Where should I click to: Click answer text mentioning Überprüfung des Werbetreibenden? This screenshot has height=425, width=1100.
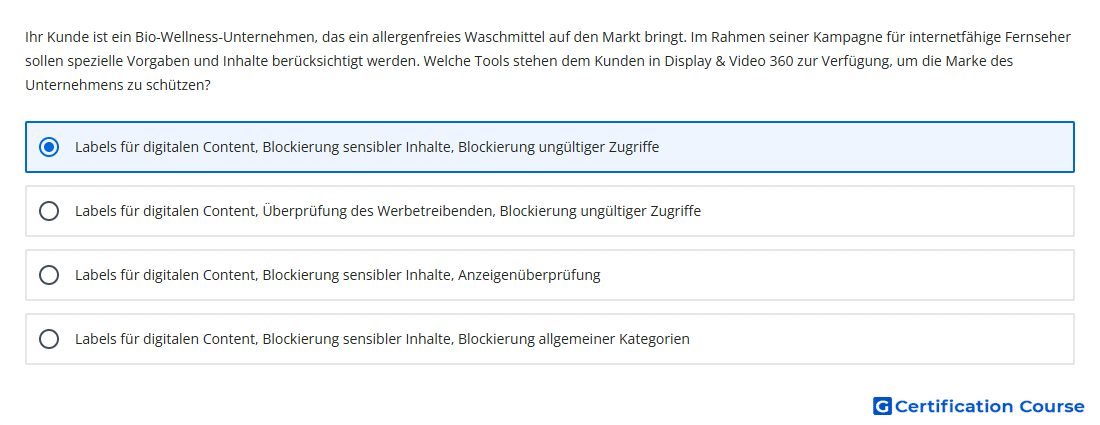(388, 211)
